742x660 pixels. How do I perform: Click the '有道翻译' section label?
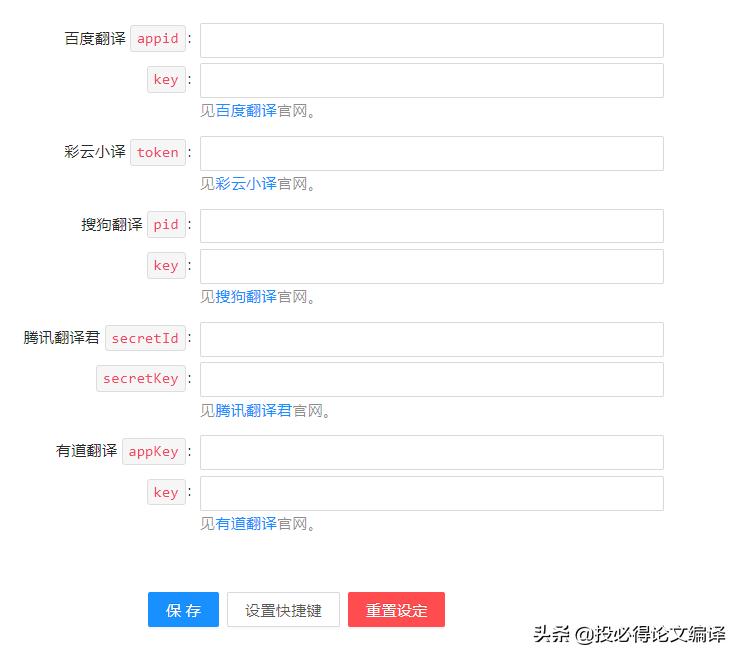(86, 451)
